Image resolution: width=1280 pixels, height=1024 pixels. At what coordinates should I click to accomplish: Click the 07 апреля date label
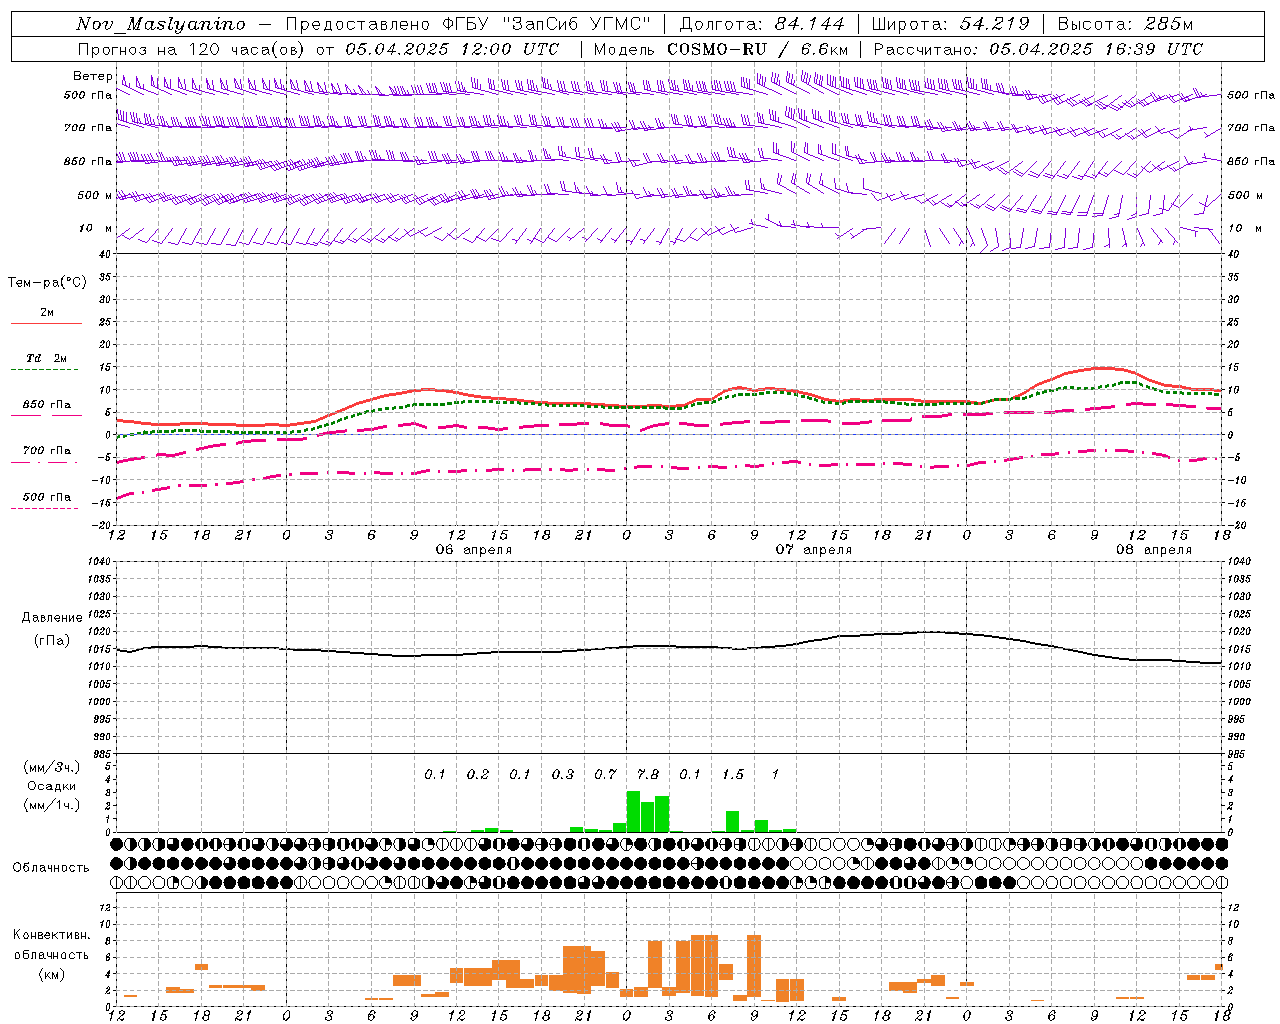click(814, 550)
